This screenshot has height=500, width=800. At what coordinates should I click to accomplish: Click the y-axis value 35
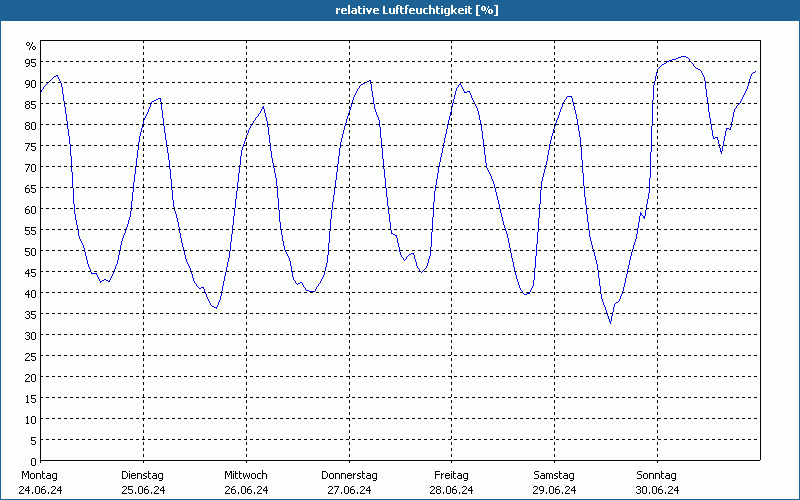(x=31, y=314)
